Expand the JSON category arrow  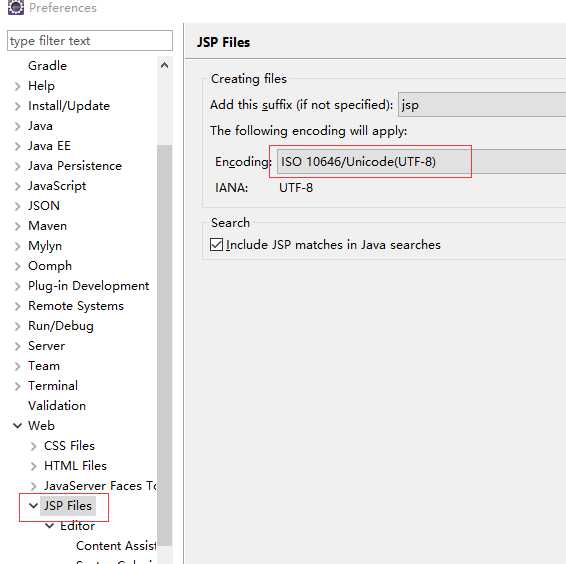tap(17, 206)
